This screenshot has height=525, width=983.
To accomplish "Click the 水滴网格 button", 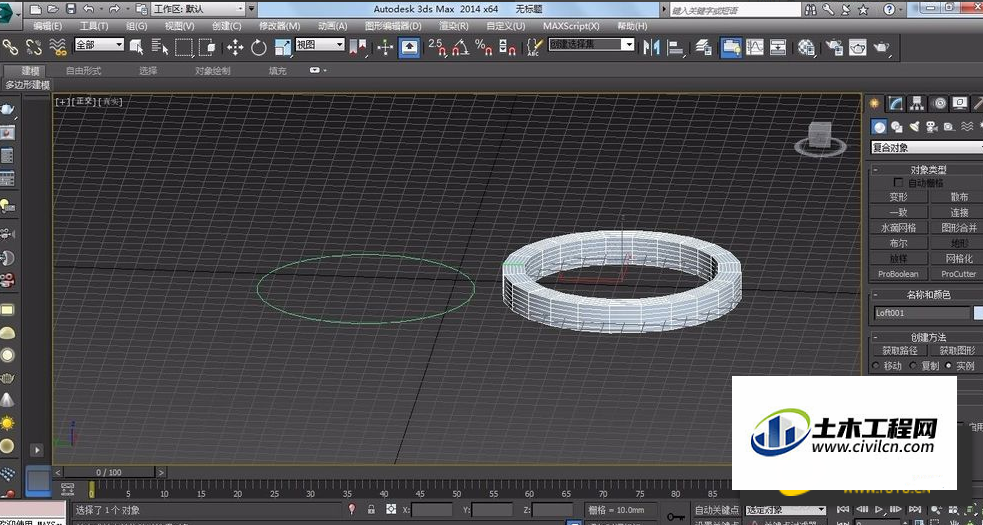I will (x=898, y=228).
